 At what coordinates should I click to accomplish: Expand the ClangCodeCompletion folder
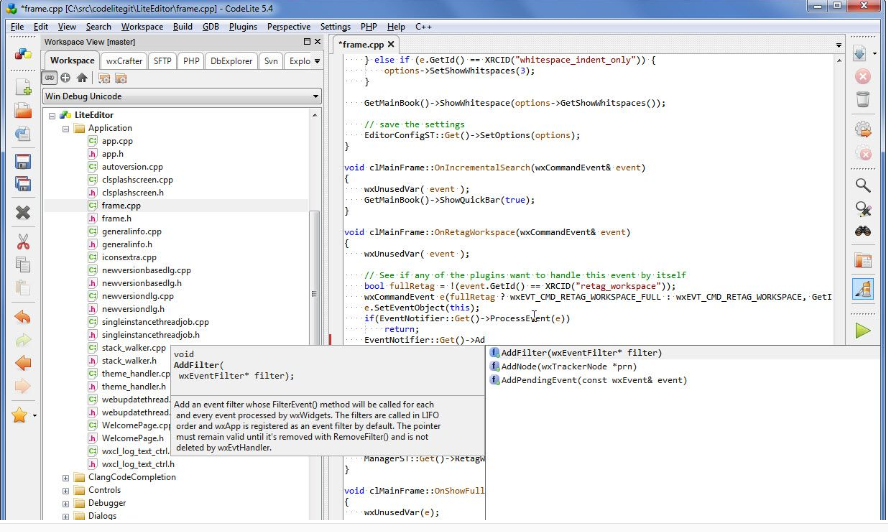(66, 478)
